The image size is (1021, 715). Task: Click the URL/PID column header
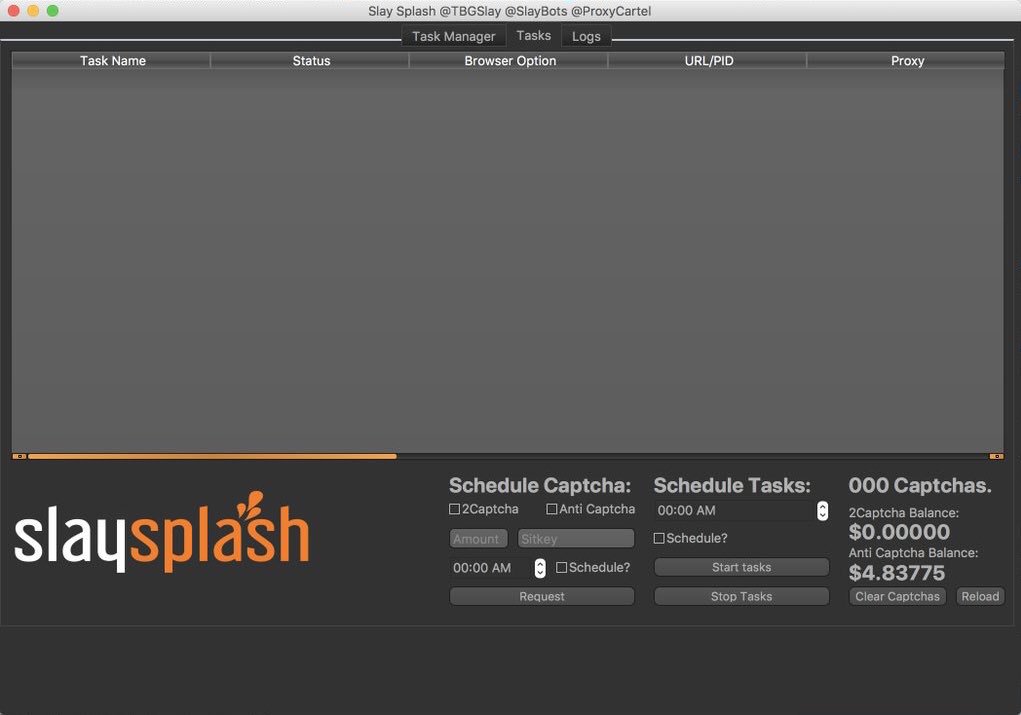(708, 61)
